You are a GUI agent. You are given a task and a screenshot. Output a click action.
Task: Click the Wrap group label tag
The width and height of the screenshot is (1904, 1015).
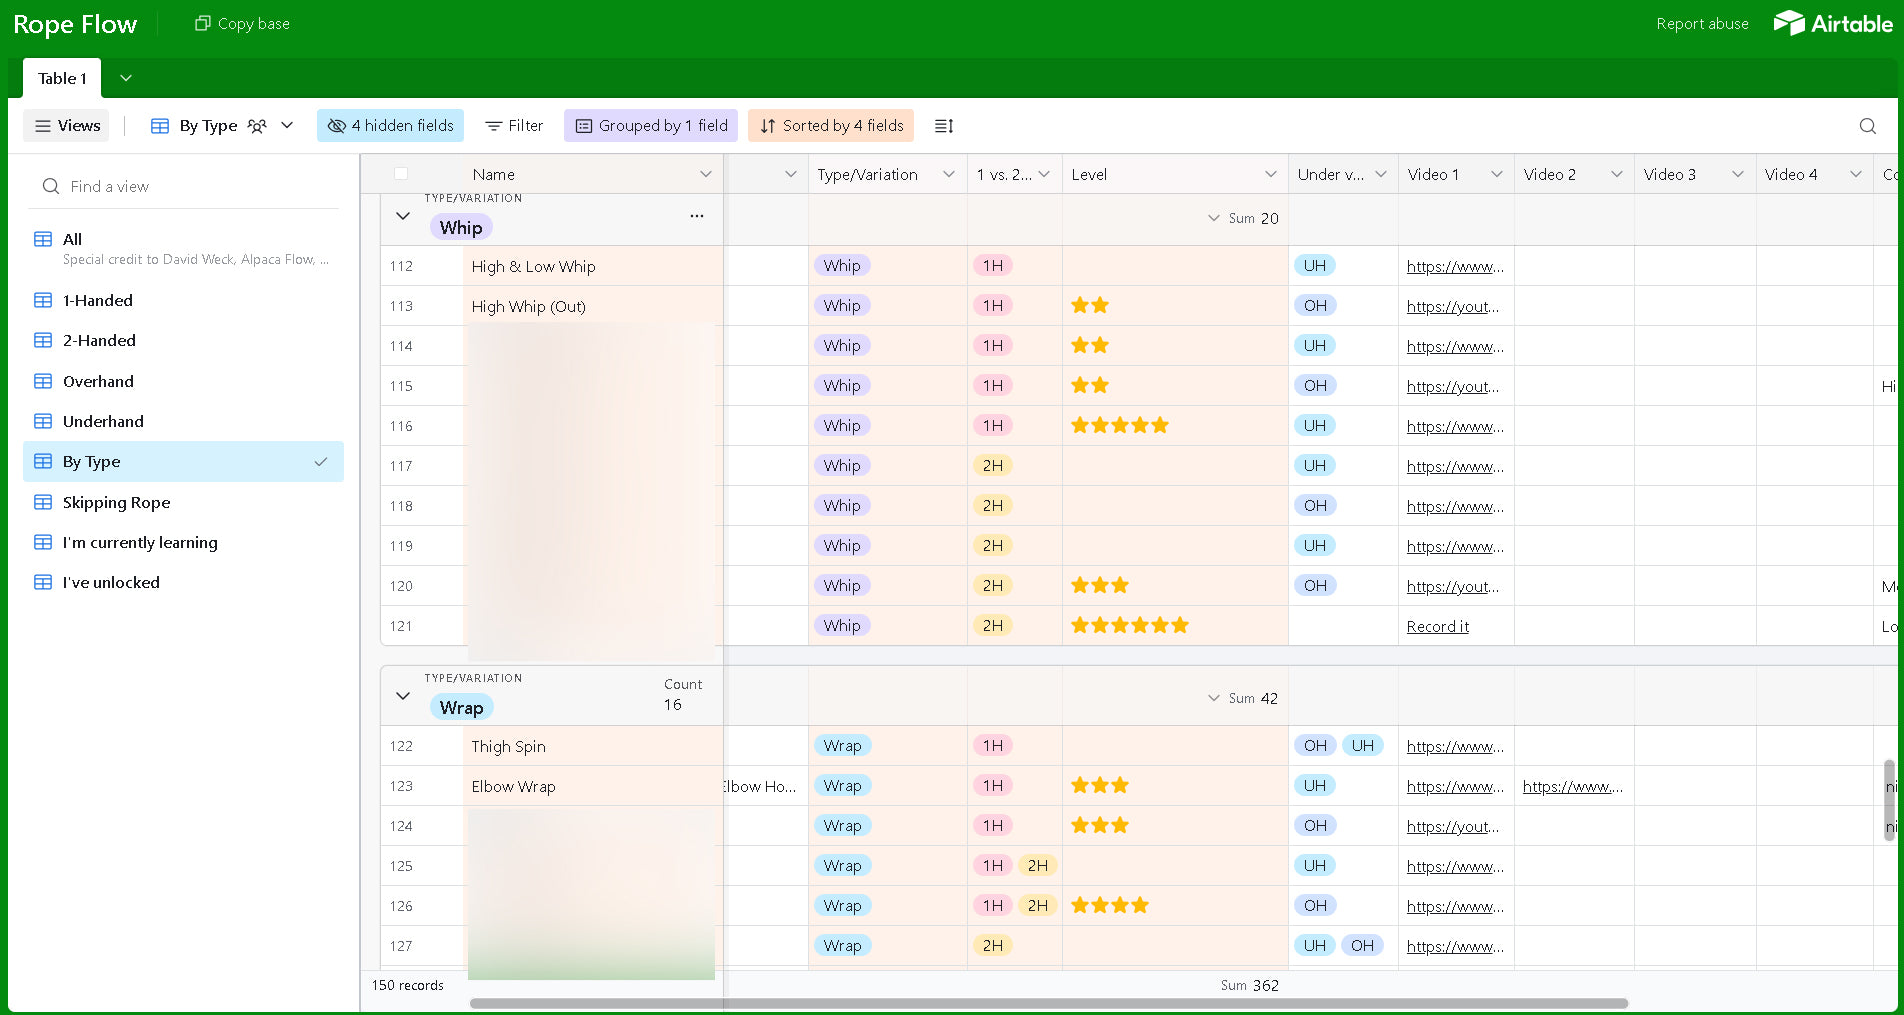point(461,707)
